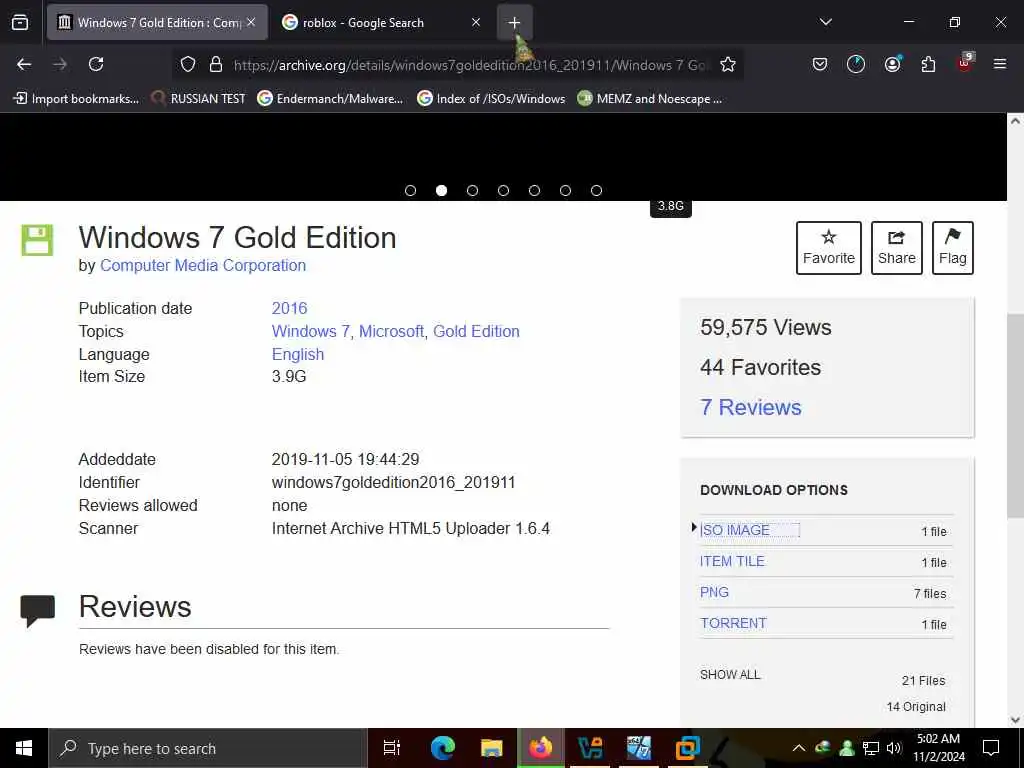Image resolution: width=1024 pixels, height=768 pixels.
Task: Select the third carousel image dot
Action: [x=472, y=191]
